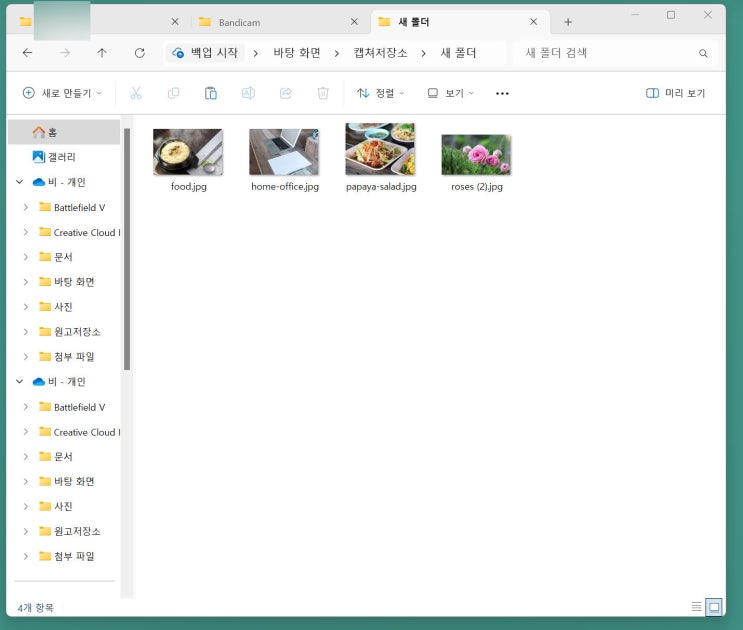Open 홈 in the navigation pane

[x=64, y=132]
